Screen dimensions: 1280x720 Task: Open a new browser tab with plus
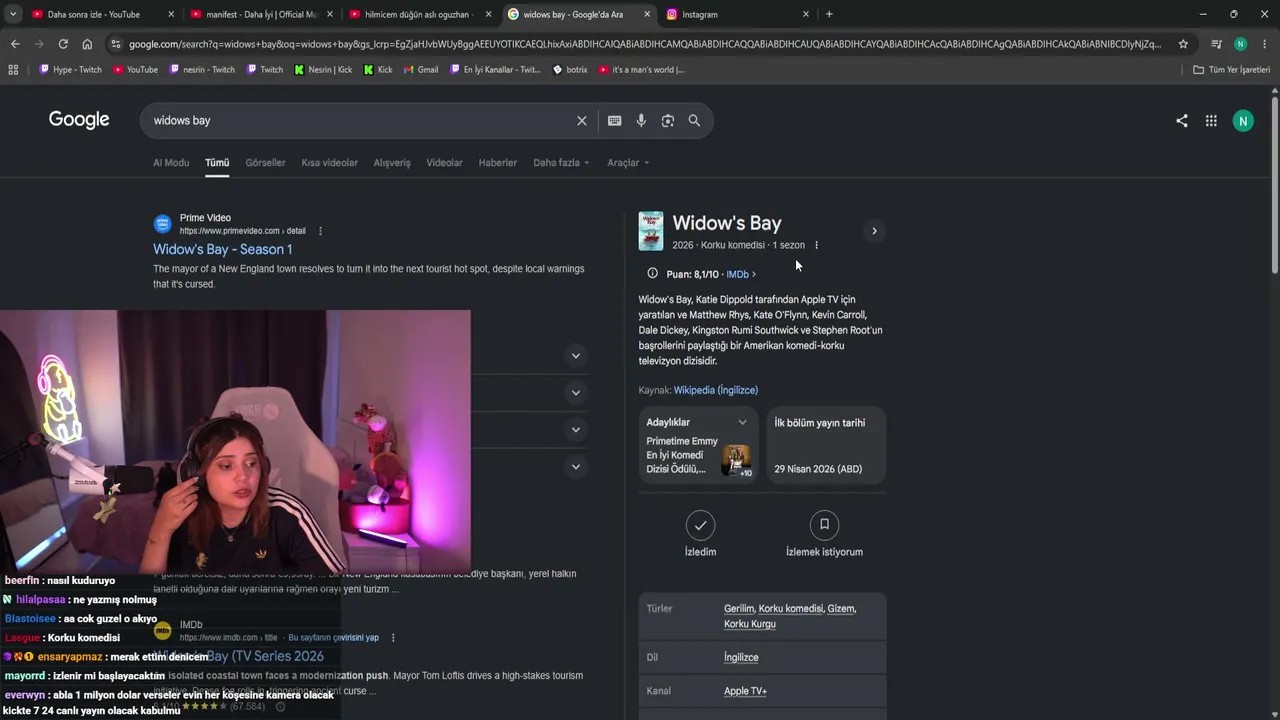(829, 14)
